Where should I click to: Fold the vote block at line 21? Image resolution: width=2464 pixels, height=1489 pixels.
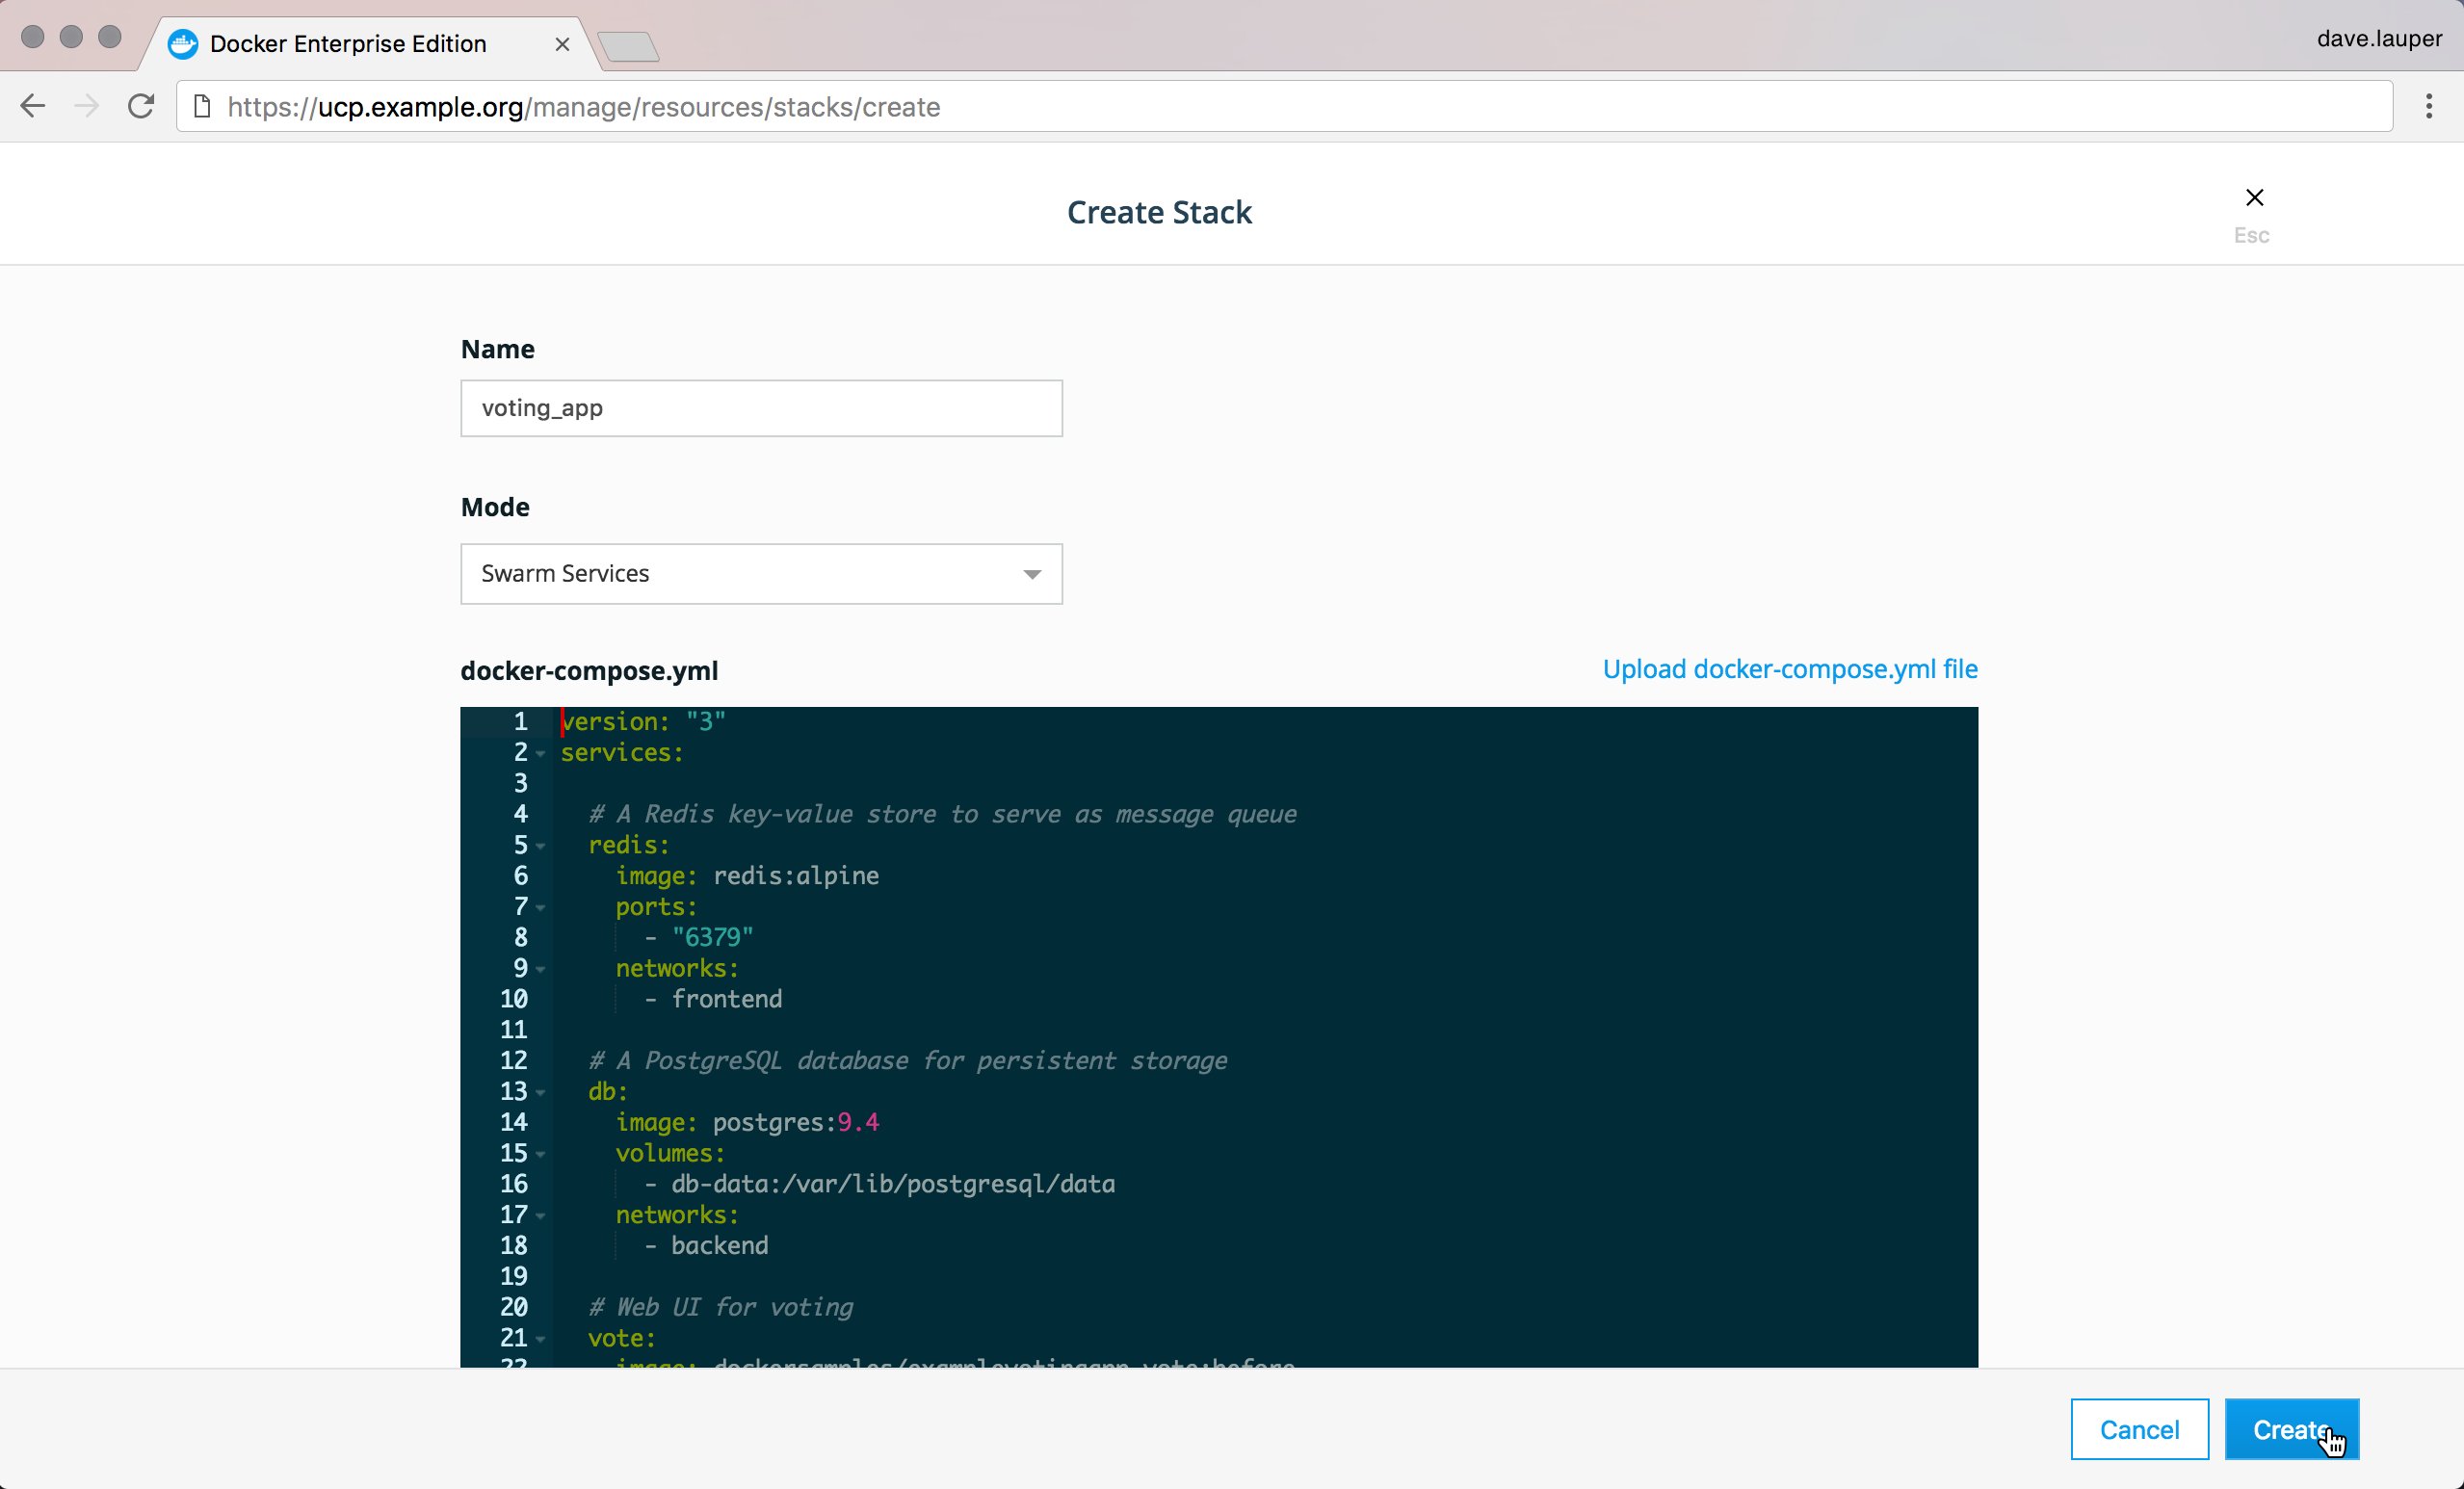pyautogui.click(x=541, y=1339)
